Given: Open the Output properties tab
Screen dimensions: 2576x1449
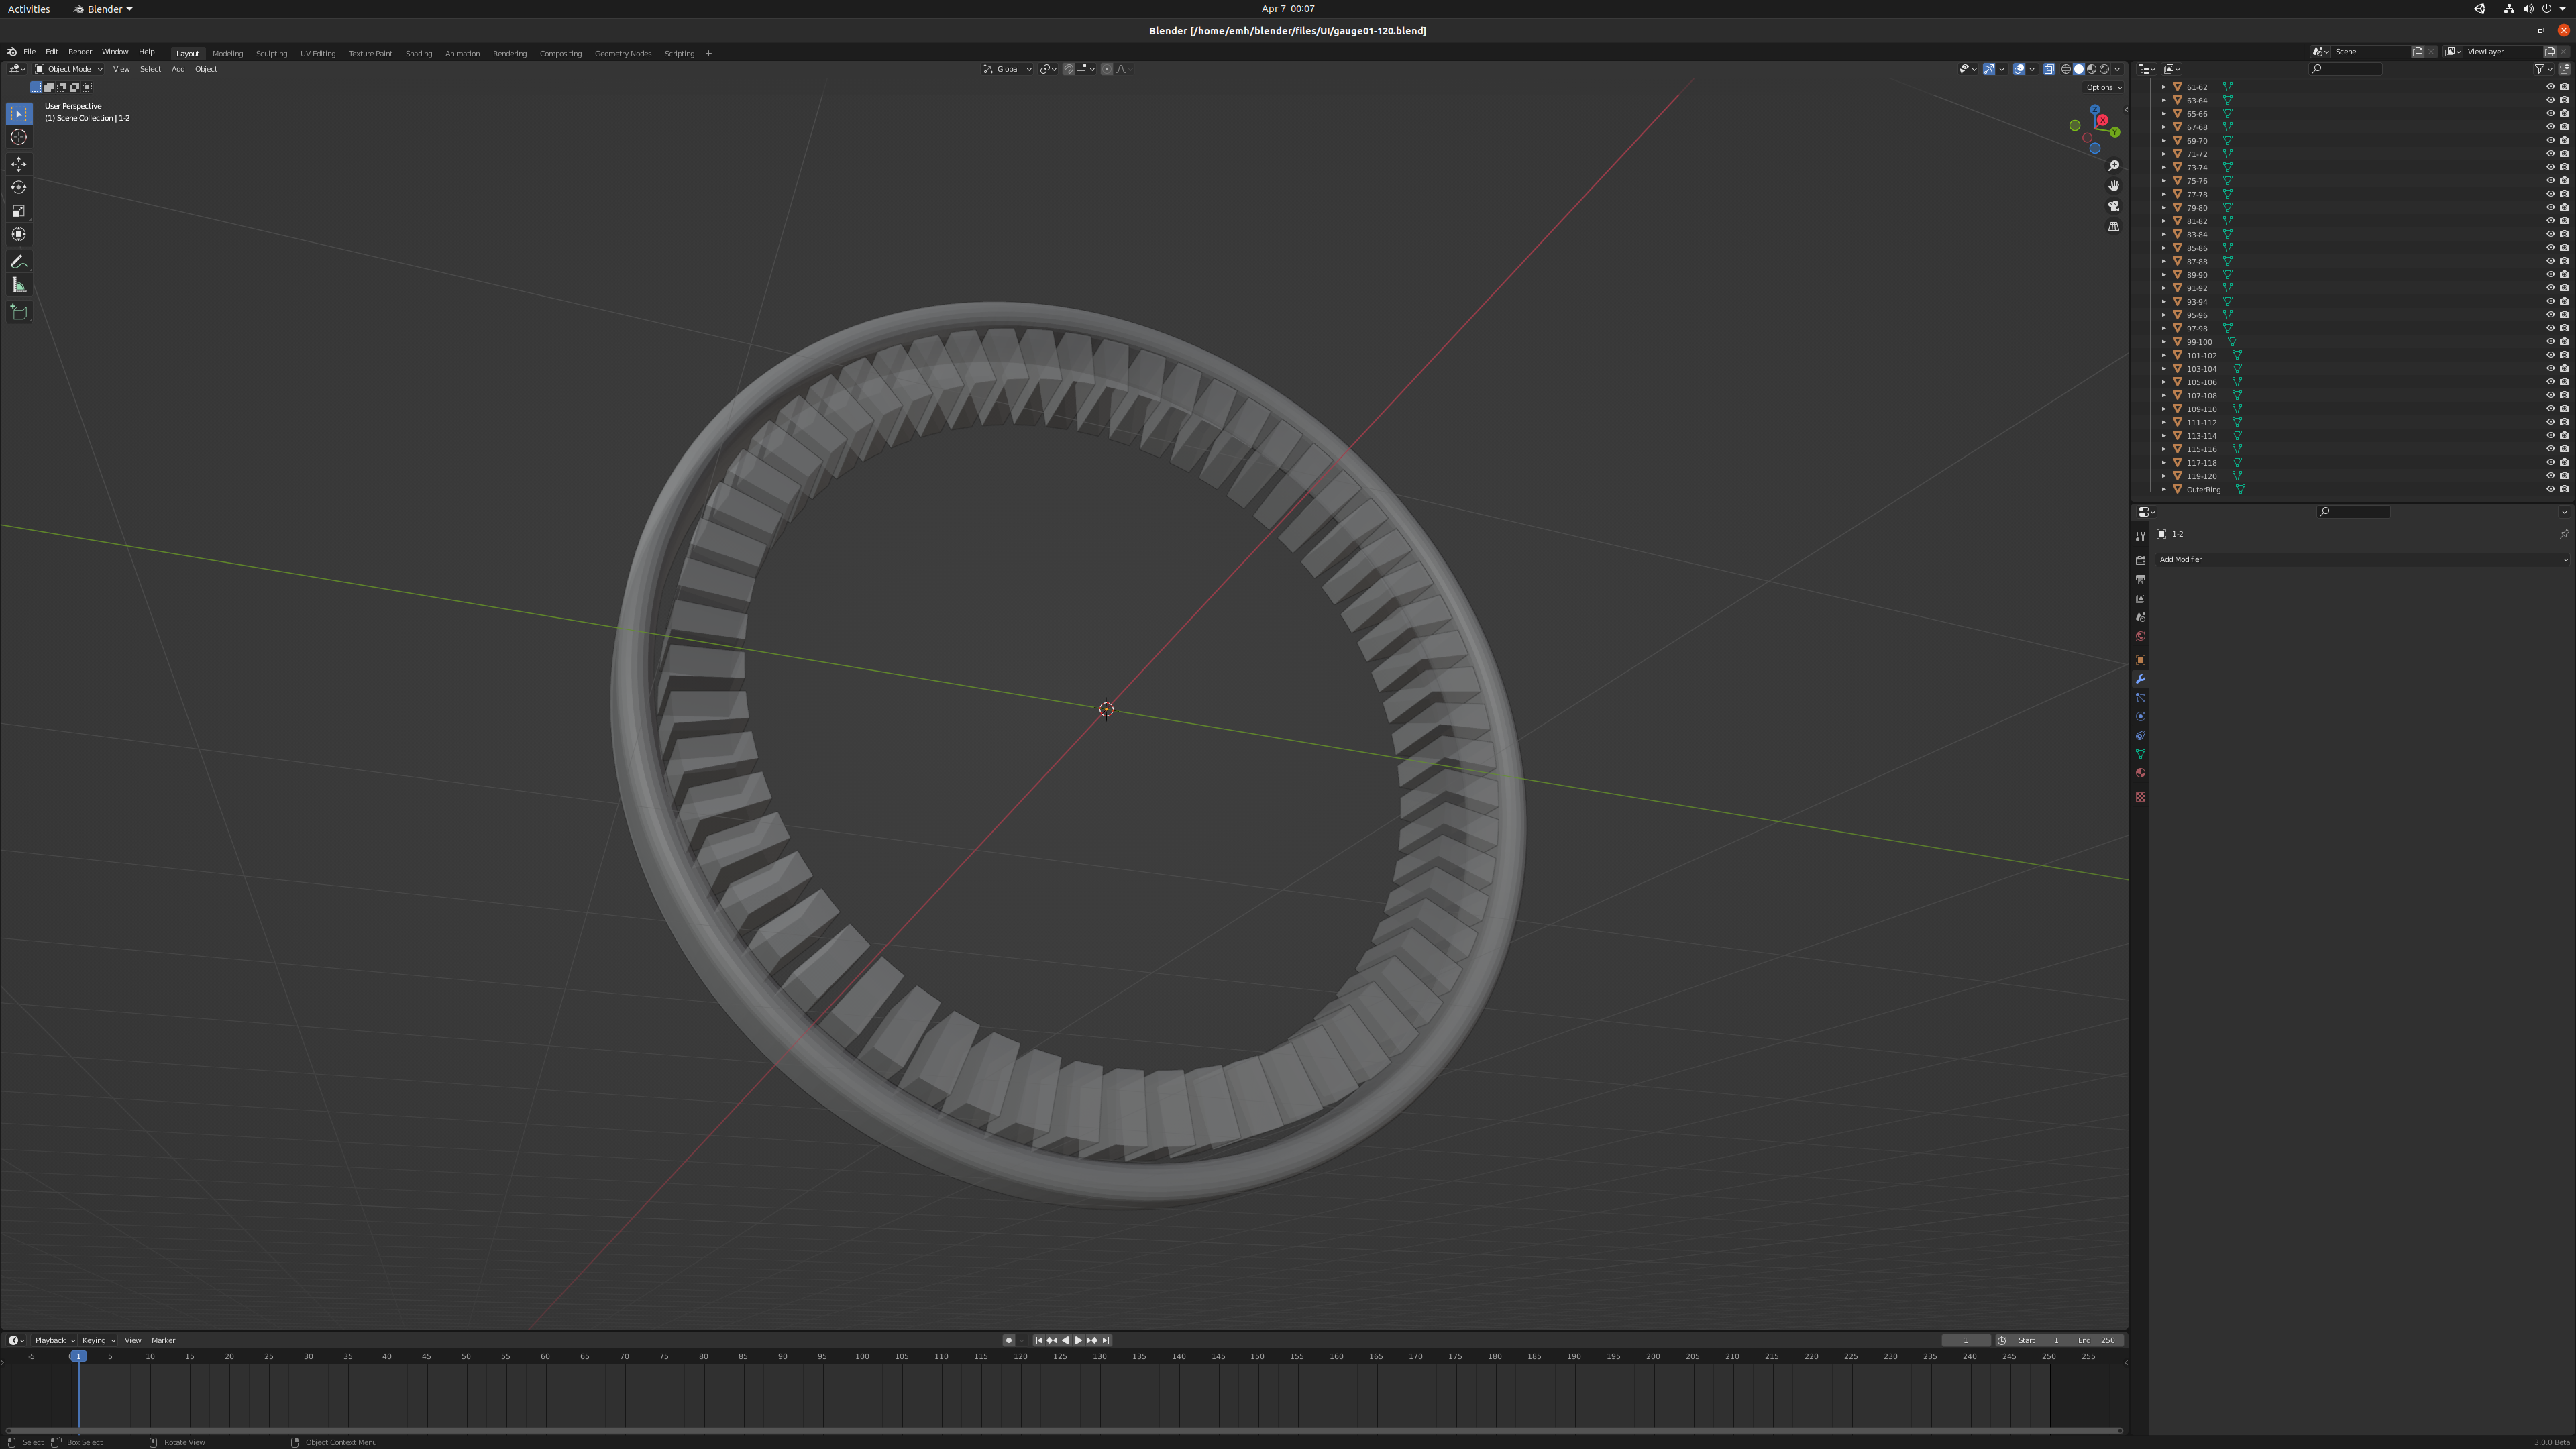Looking at the screenshot, I should 2140,580.
